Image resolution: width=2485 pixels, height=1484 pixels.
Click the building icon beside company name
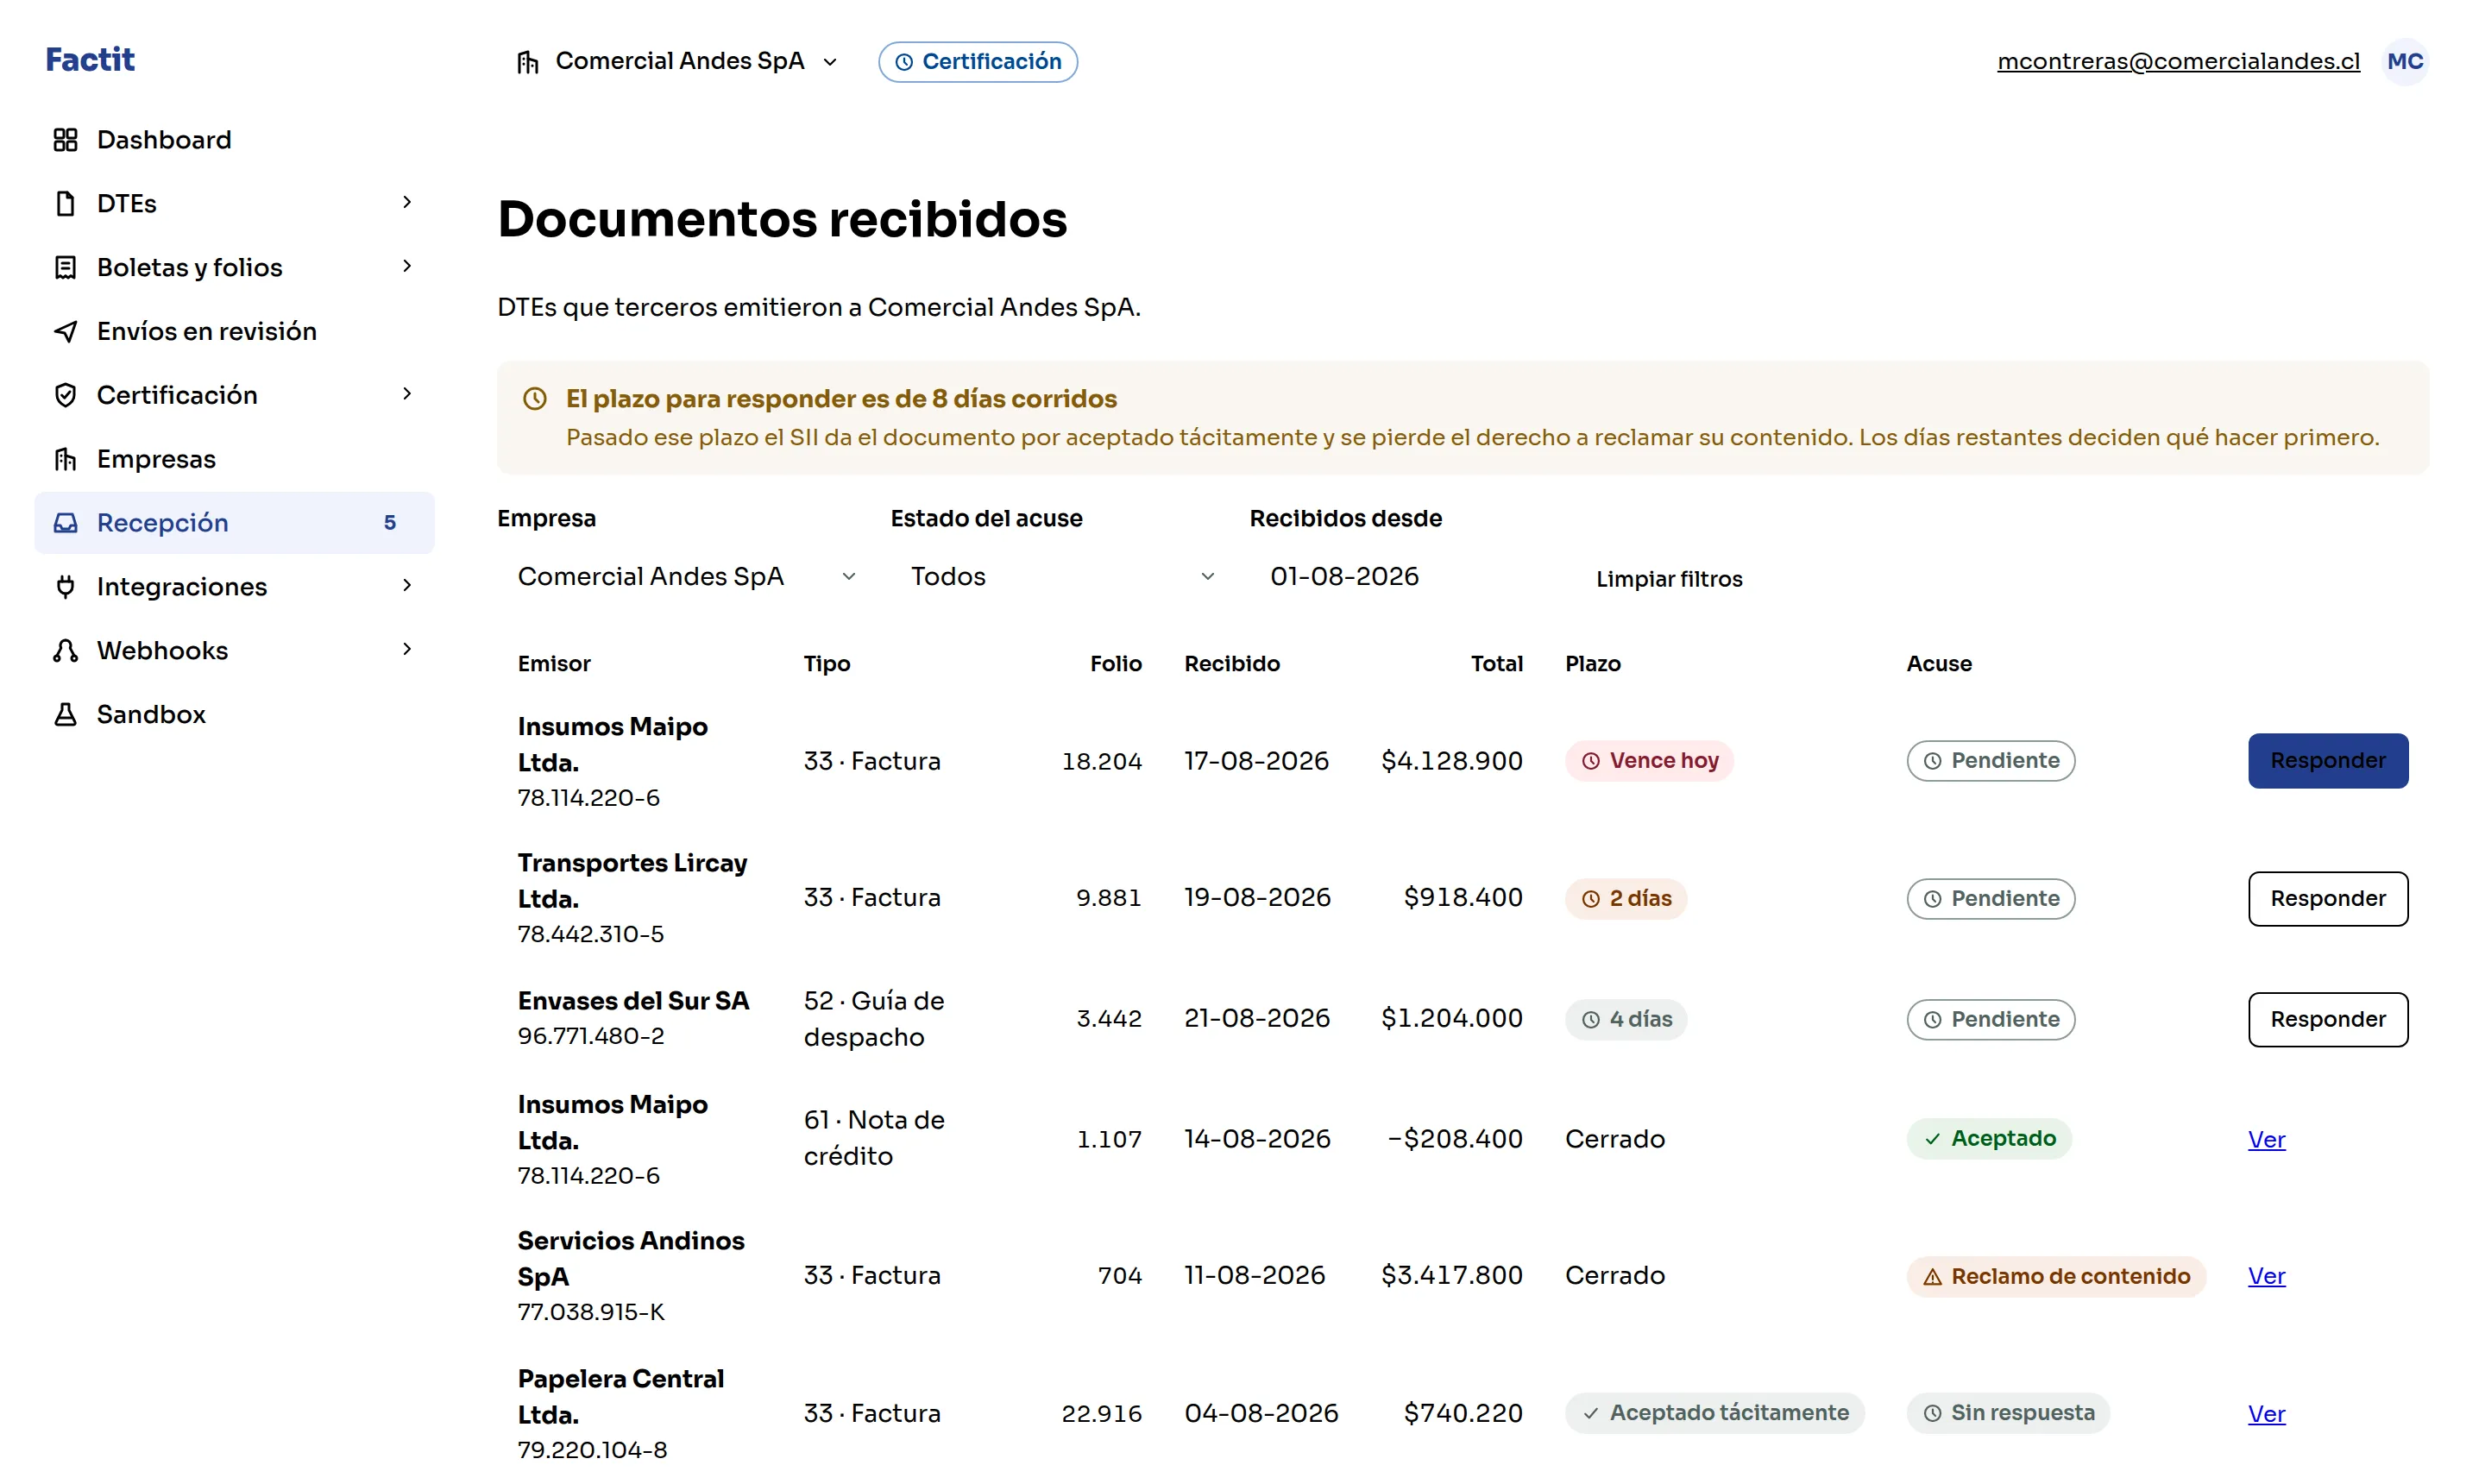(x=528, y=62)
